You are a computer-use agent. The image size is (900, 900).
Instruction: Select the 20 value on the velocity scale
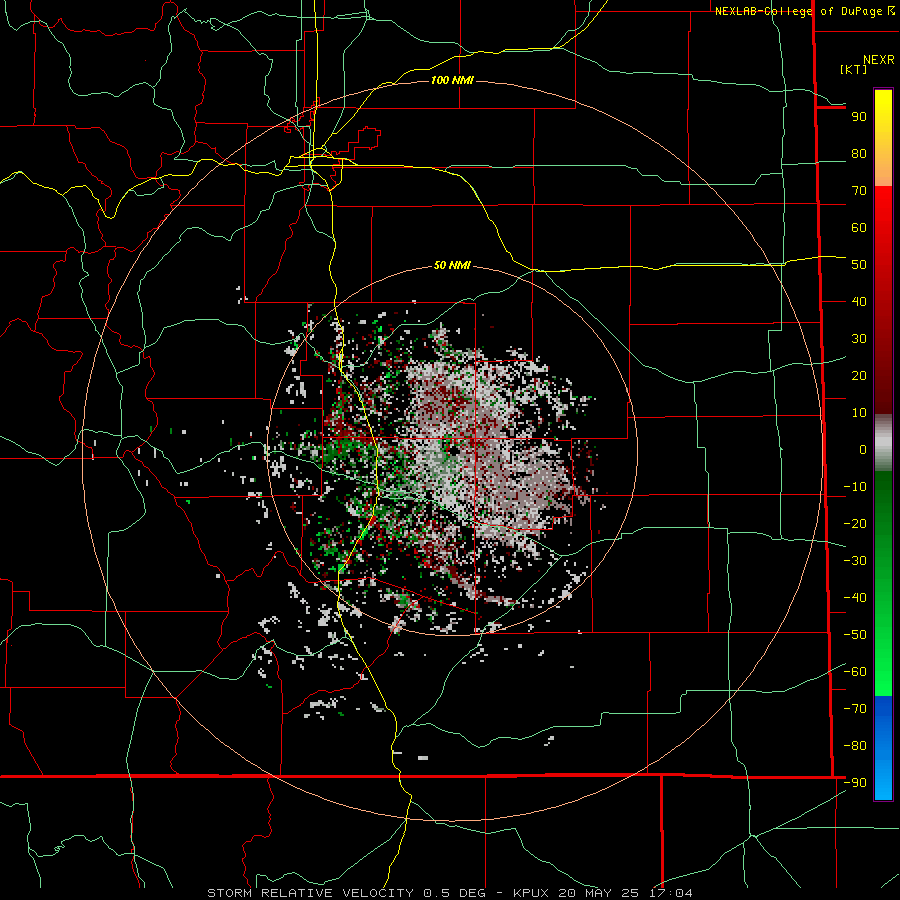pos(859,376)
